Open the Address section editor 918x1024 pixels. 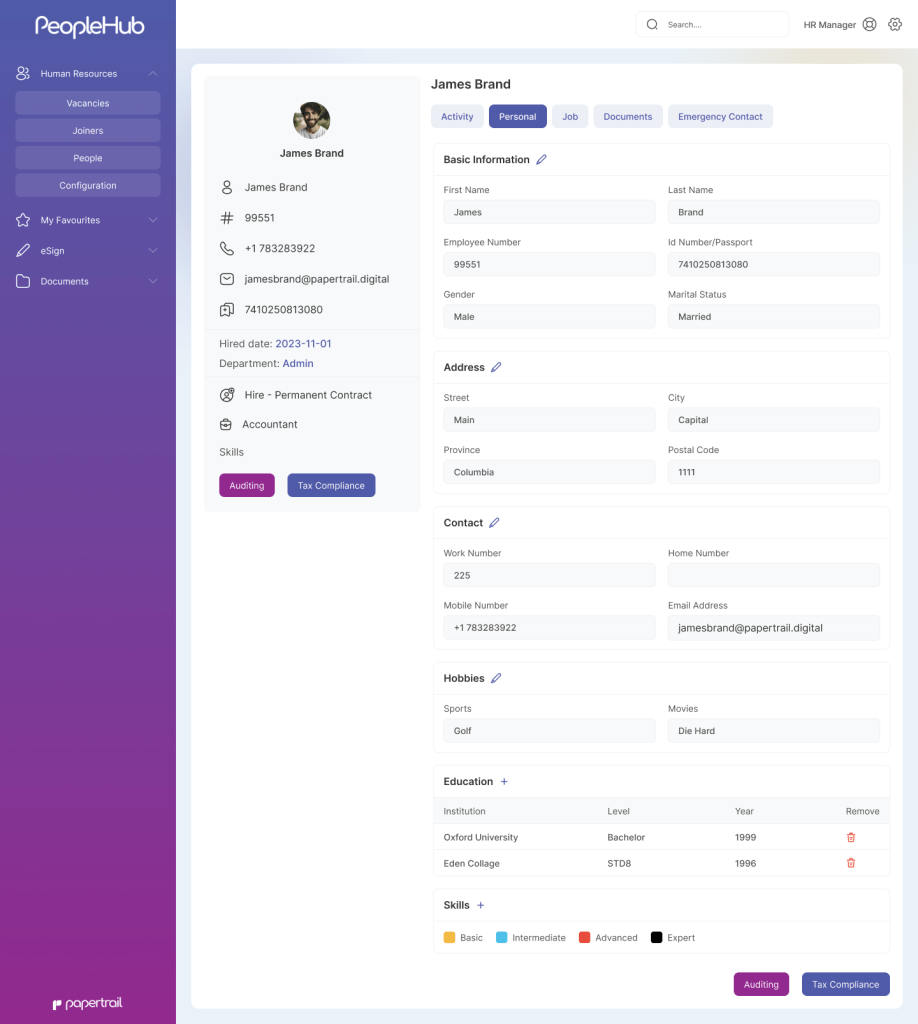pyautogui.click(x=498, y=367)
